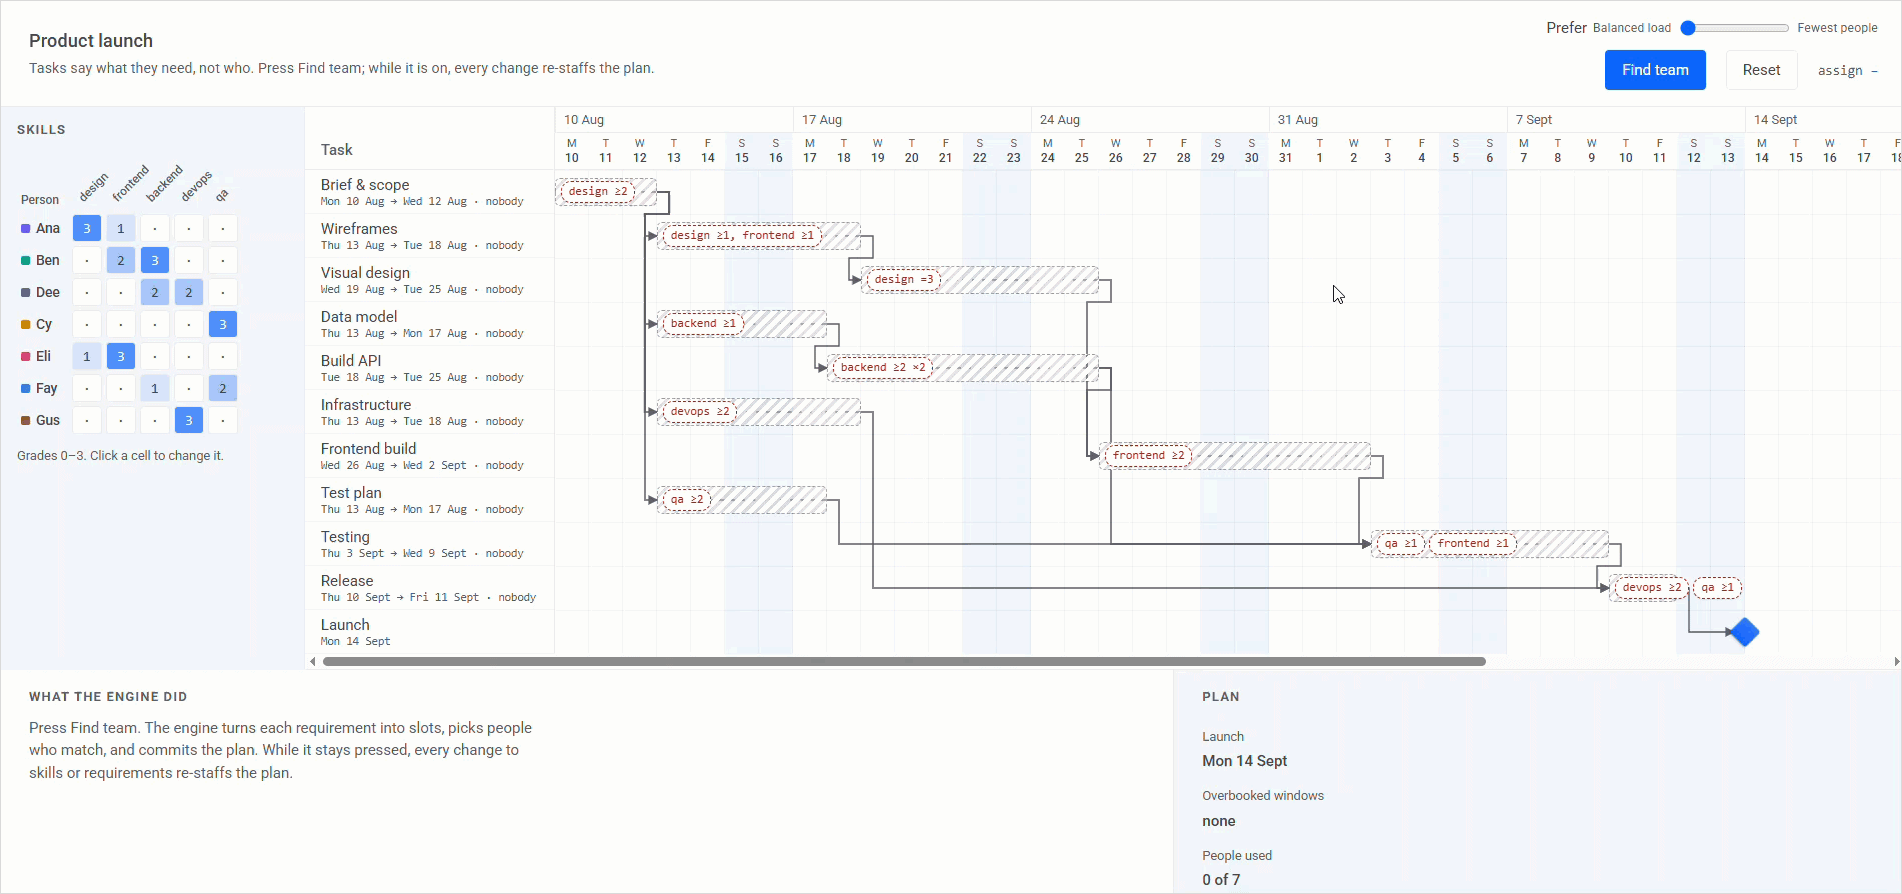Select the 'qa ≥2' chip on Test plan

coord(687,499)
